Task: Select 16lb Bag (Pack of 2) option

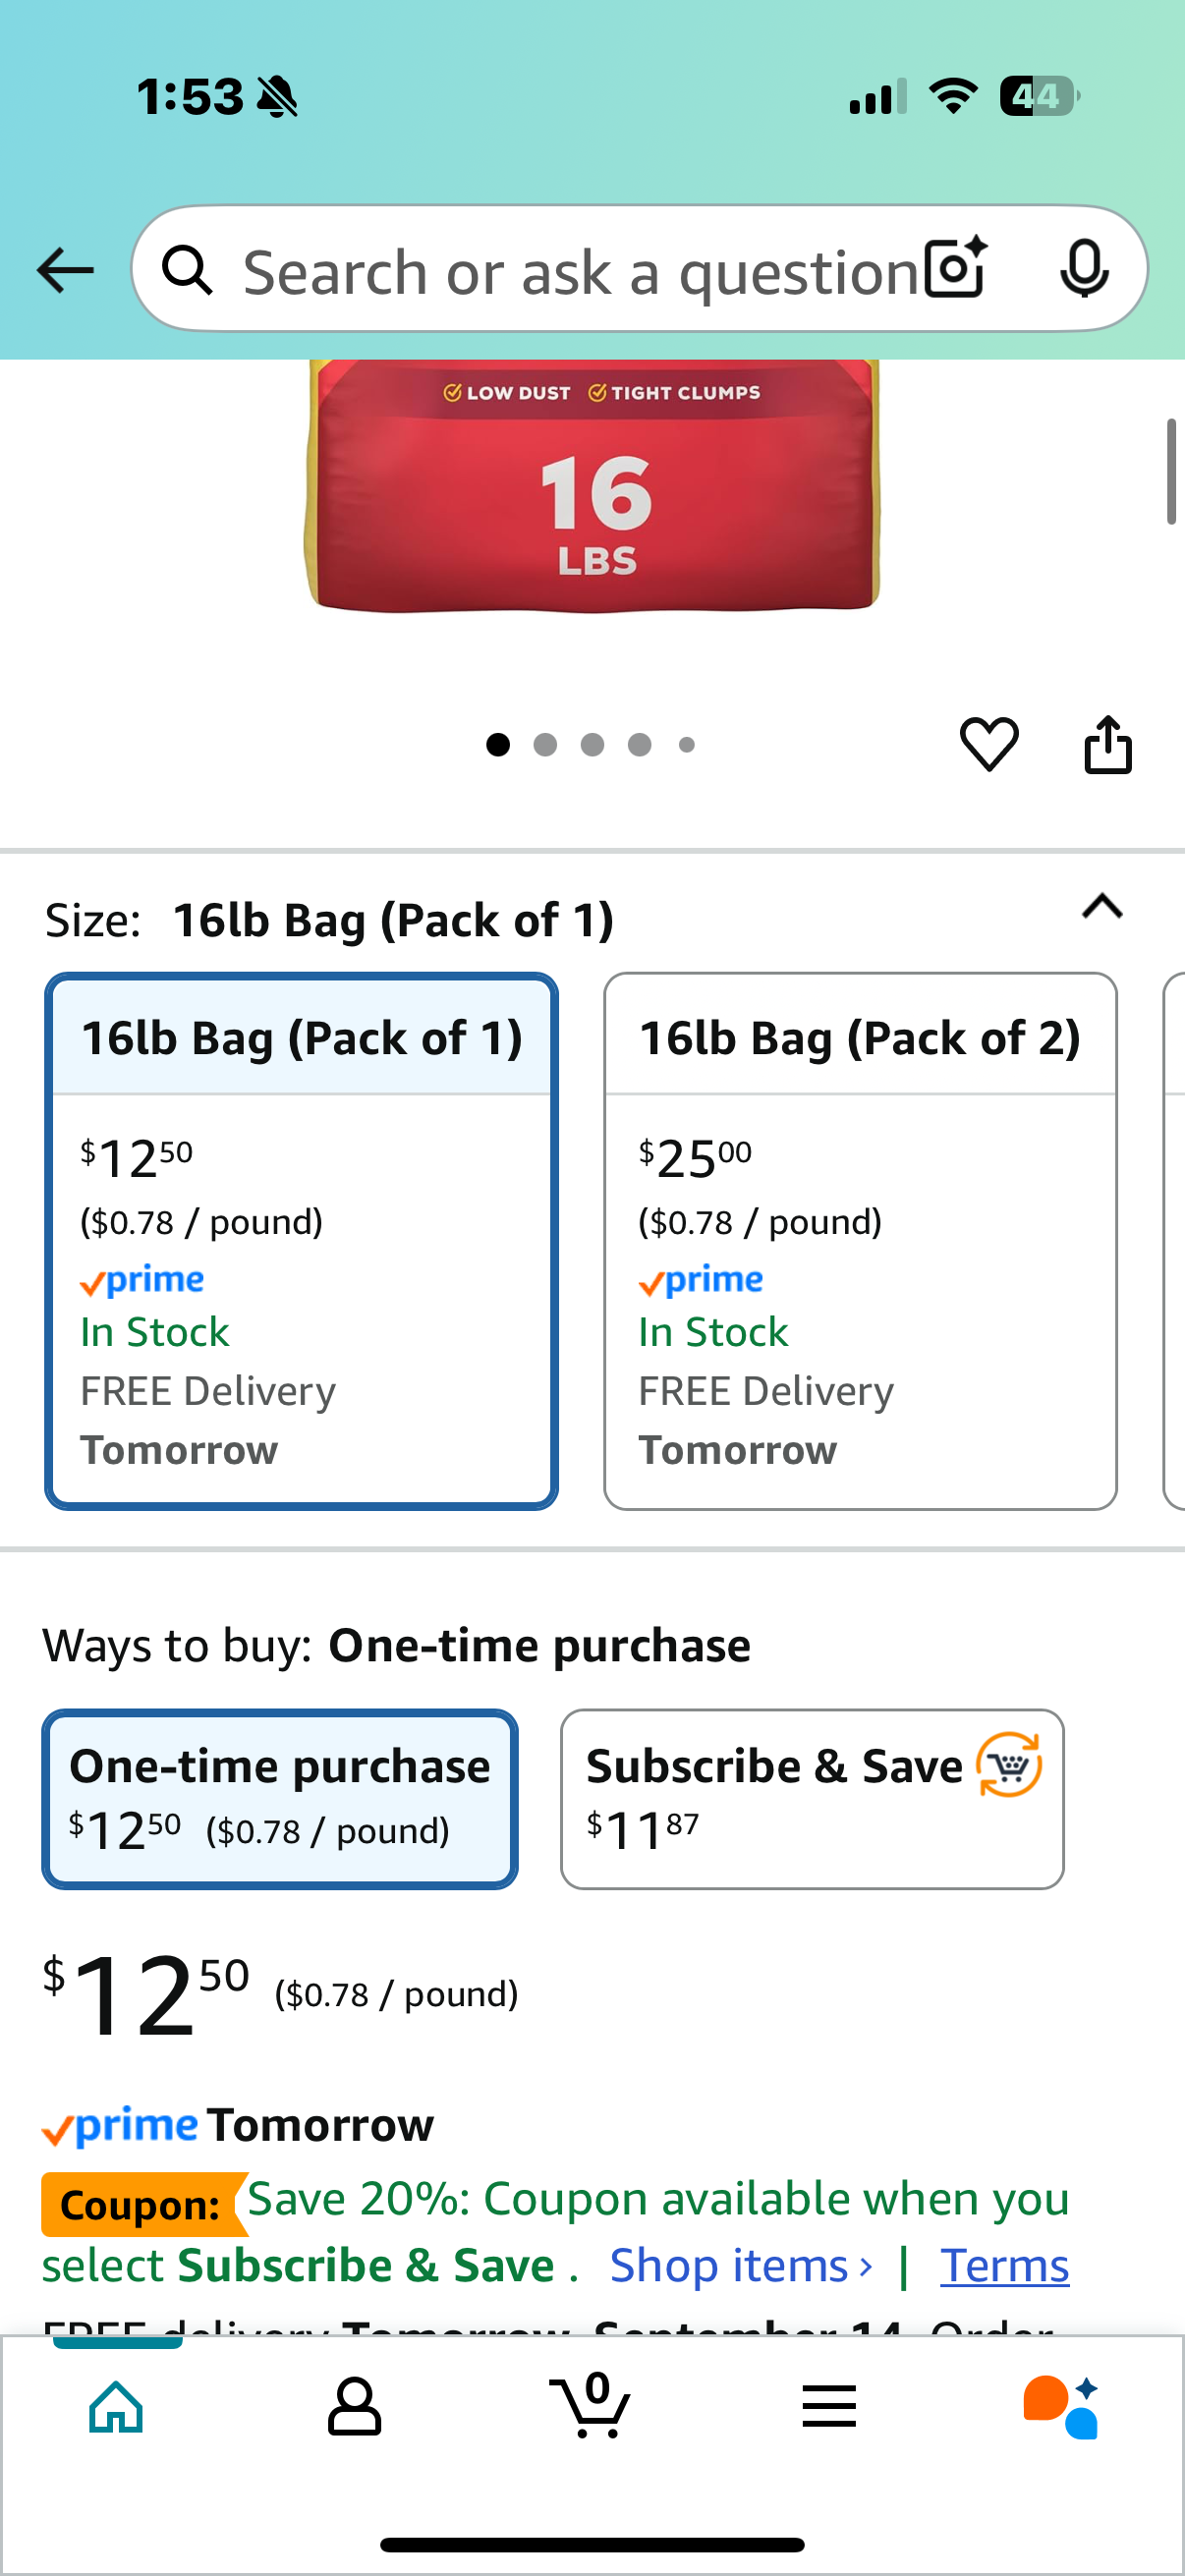Action: click(x=860, y=1240)
